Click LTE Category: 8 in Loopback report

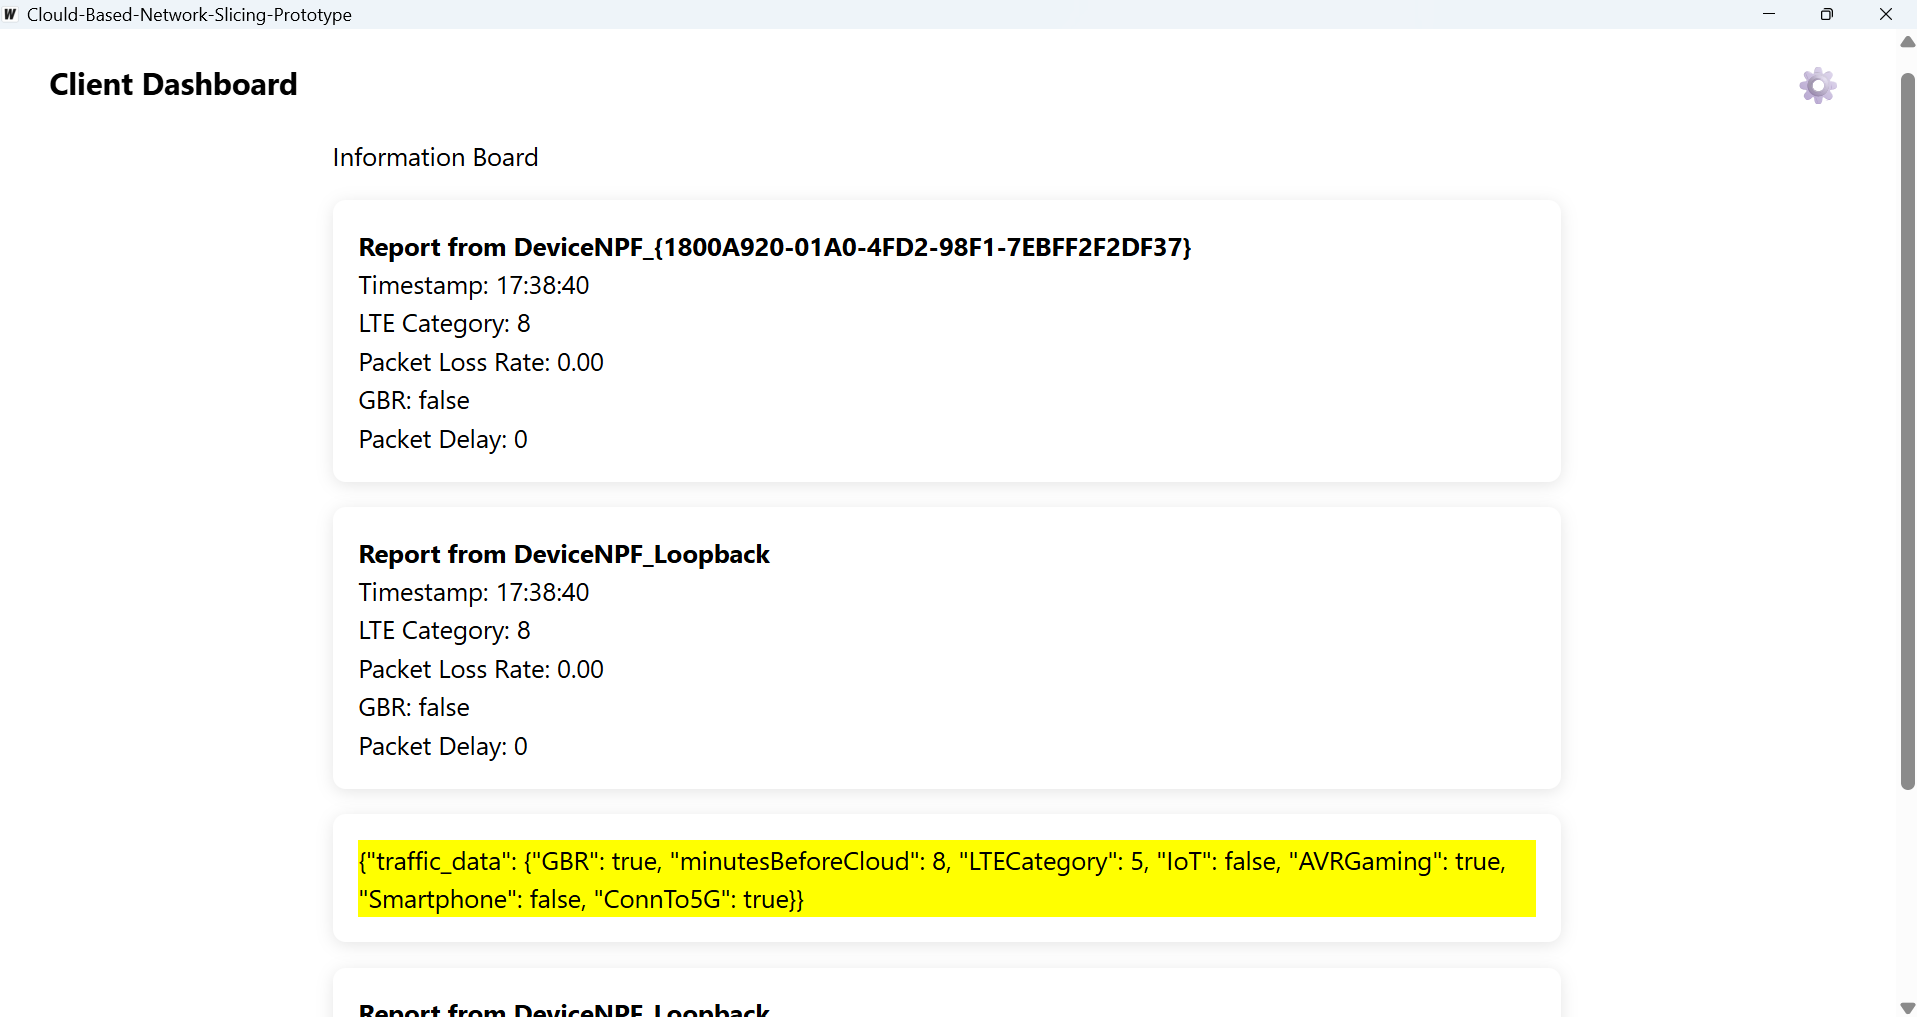[444, 631]
